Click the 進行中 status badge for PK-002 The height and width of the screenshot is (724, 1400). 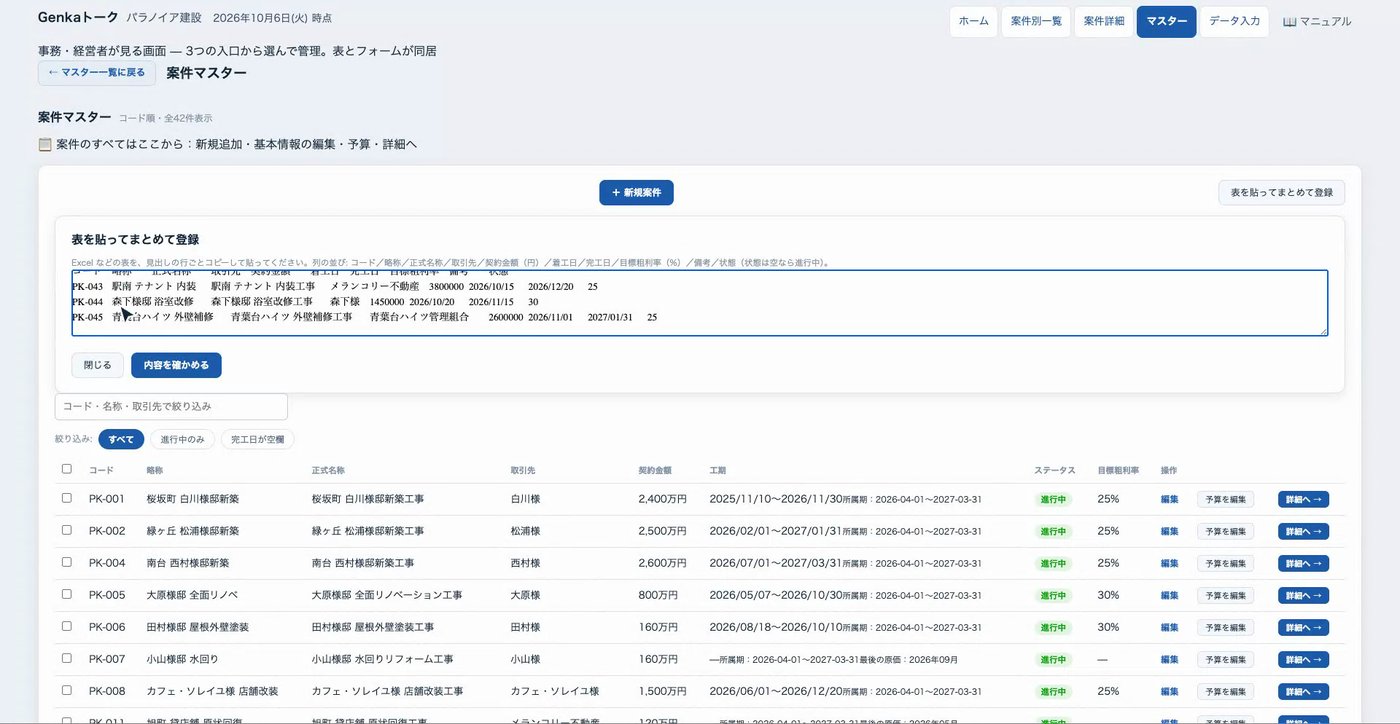pos(1053,531)
